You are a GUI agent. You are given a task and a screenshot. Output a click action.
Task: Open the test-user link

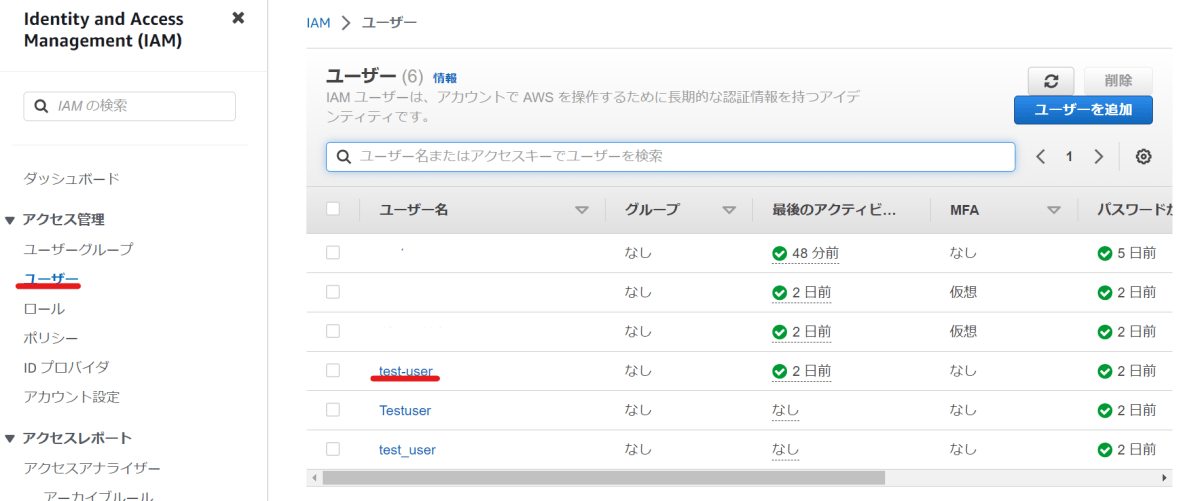coord(406,371)
